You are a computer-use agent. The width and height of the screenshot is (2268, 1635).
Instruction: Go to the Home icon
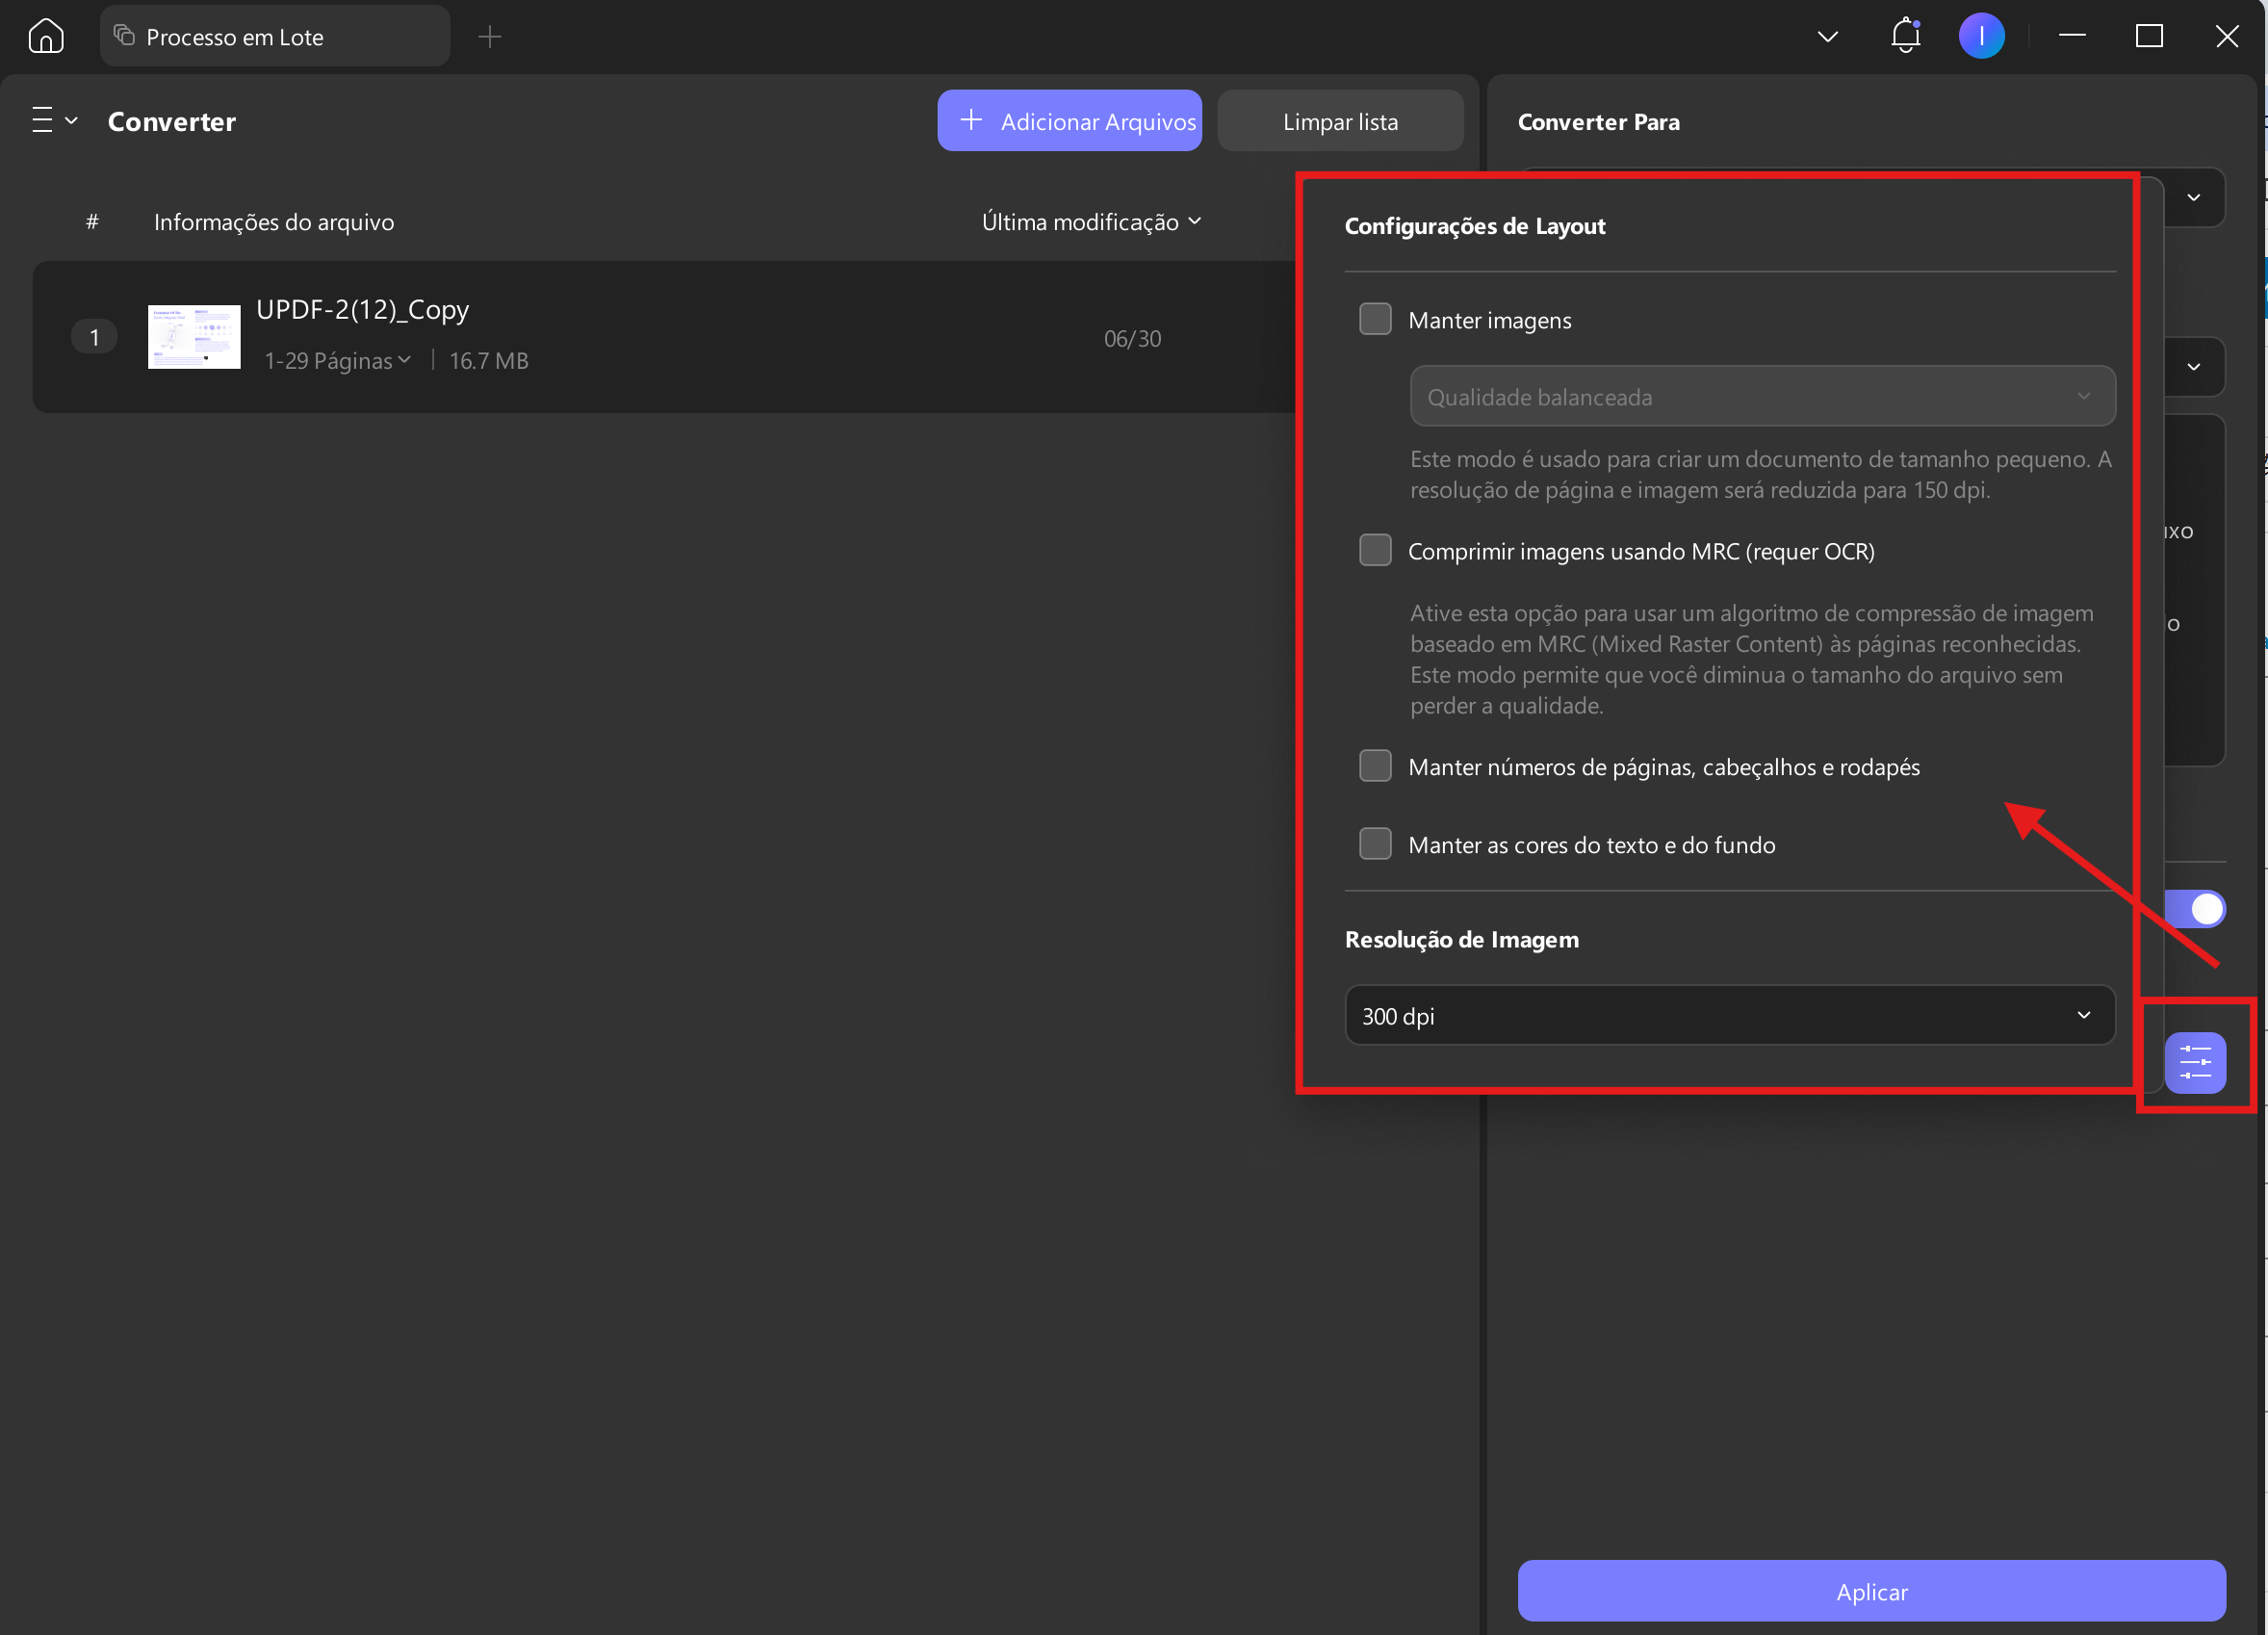pos(46,37)
